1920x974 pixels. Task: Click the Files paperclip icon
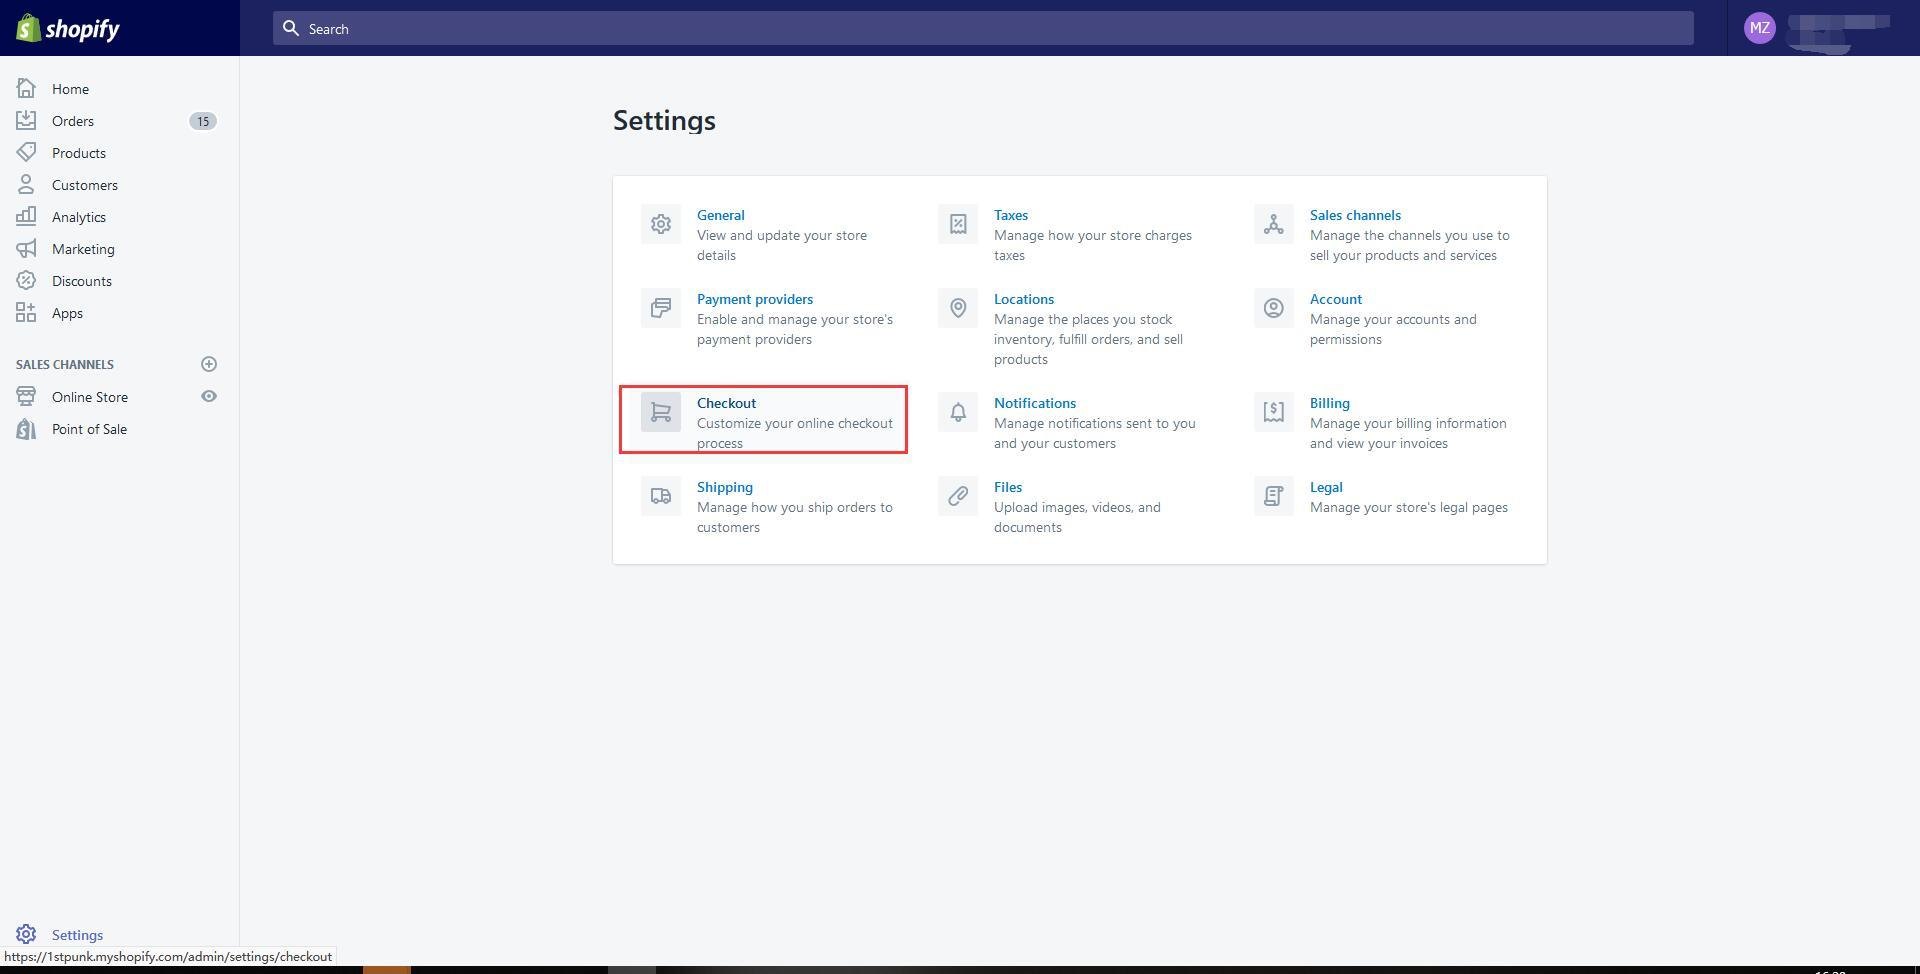(x=958, y=496)
